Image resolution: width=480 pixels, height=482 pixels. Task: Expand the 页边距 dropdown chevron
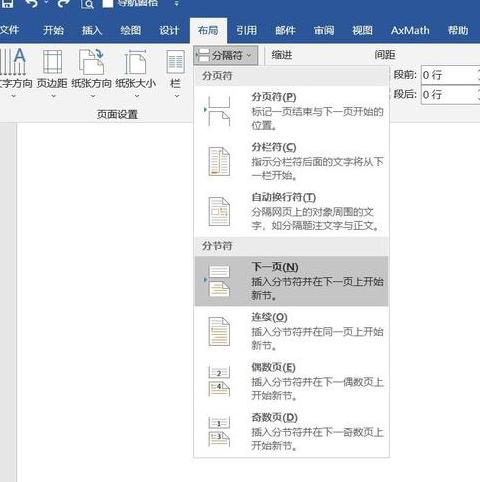53,96
